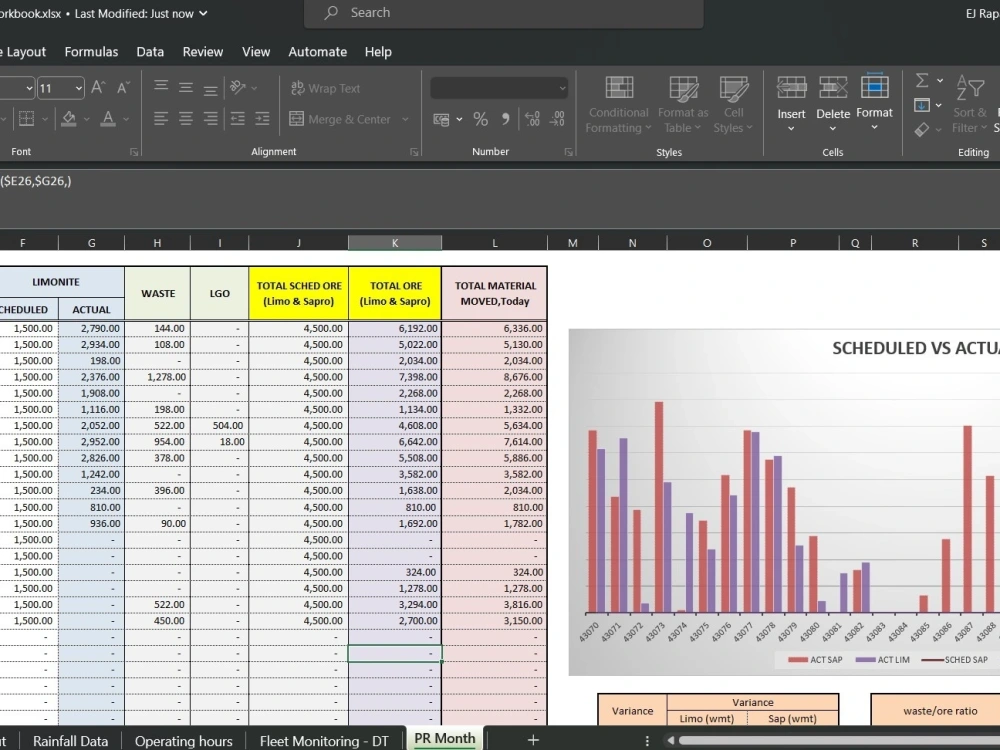
Task: Click the Fill Down icon in Editing group
Action: pyautogui.click(x=920, y=104)
